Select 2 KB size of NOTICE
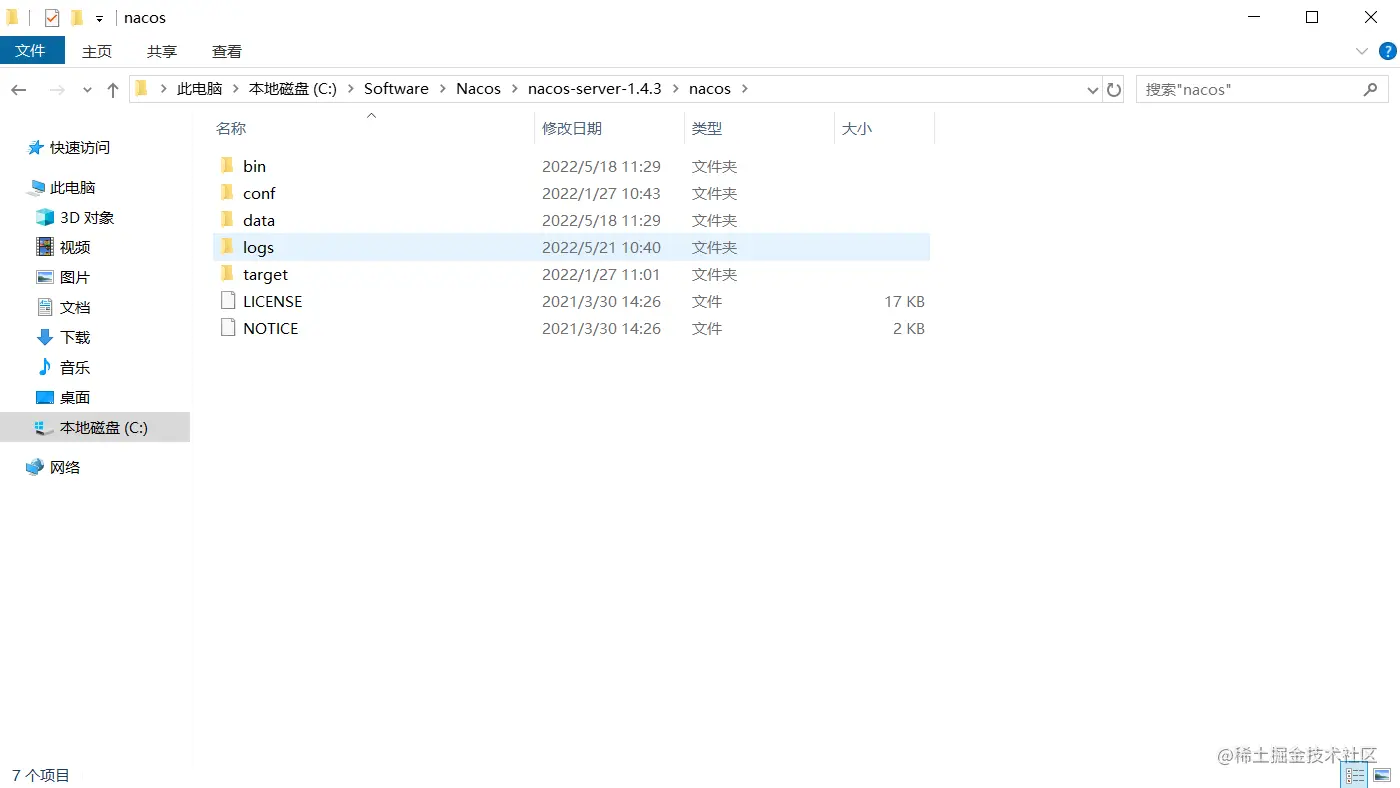 [x=908, y=328]
